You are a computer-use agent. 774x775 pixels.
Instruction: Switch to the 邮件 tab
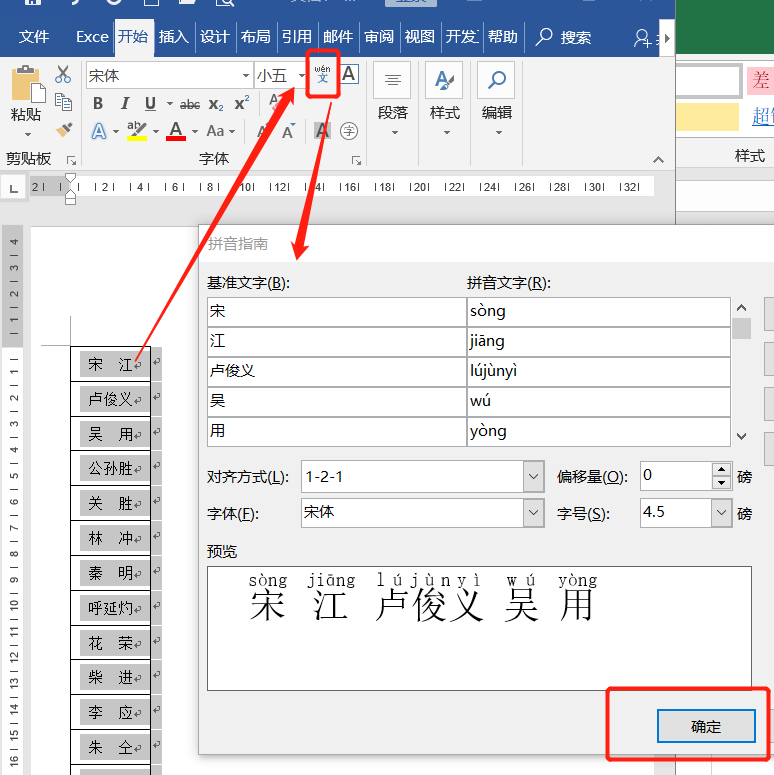coord(338,37)
